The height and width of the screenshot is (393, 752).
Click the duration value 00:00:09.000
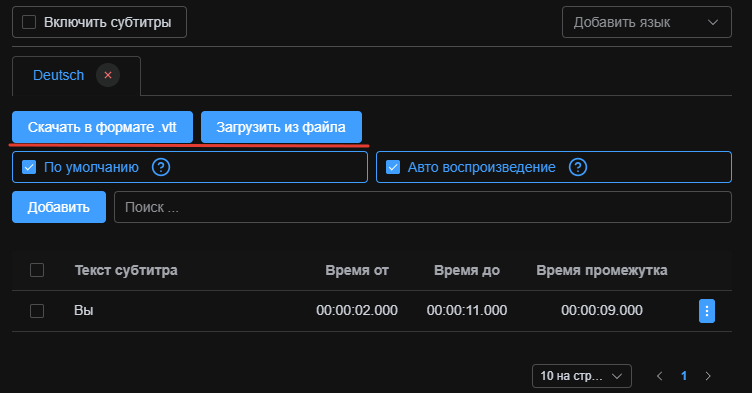[x=602, y=310]
